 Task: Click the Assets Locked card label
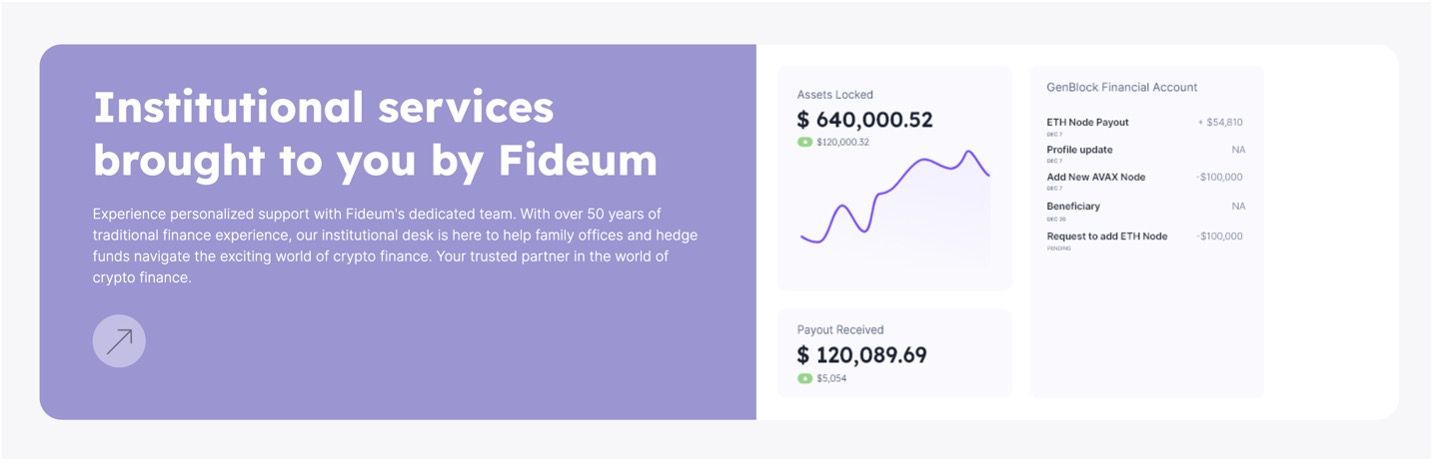pos(835,95)
